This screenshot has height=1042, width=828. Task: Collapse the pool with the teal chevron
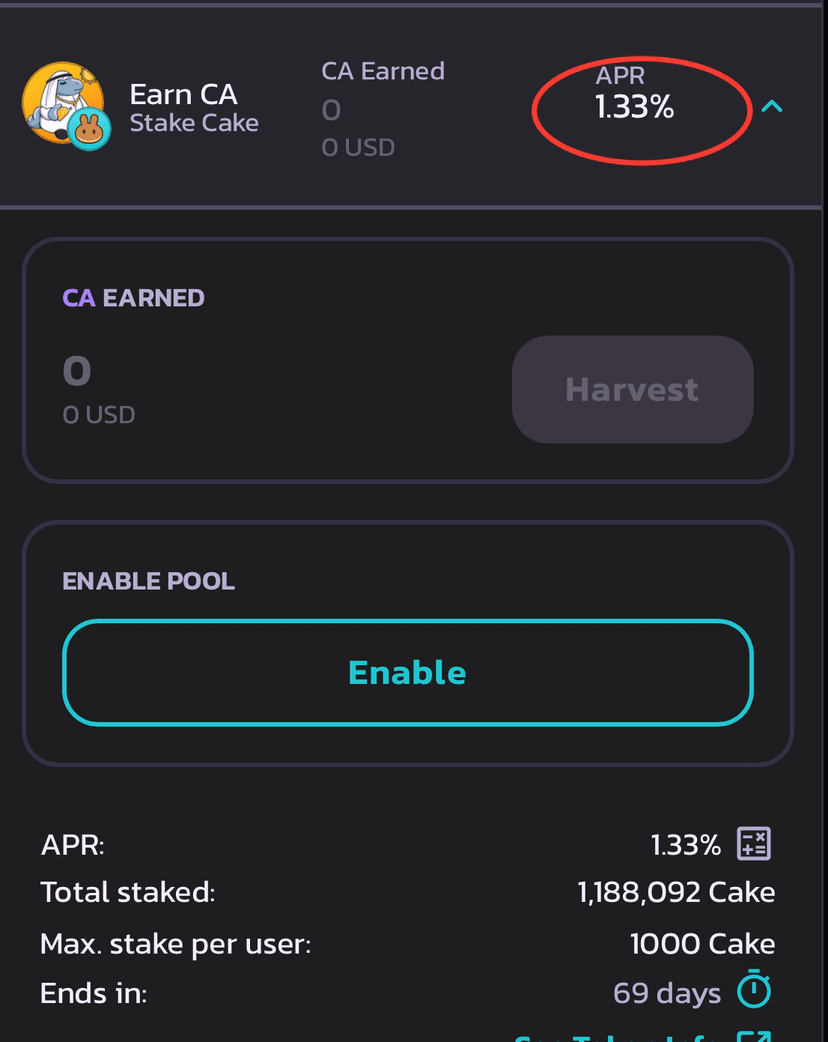(x=772, y=106)
